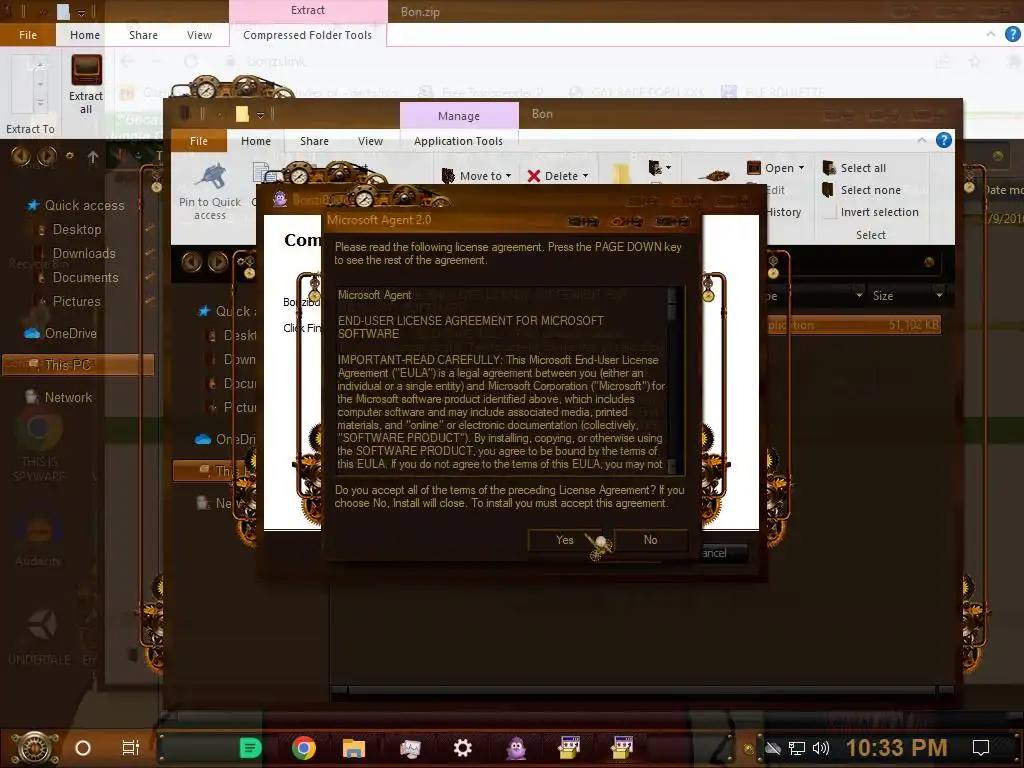This screenshot has height=768, width=1024.
Task: Click the Properties icon in ribbon
Action: click(x=714, y=175)
